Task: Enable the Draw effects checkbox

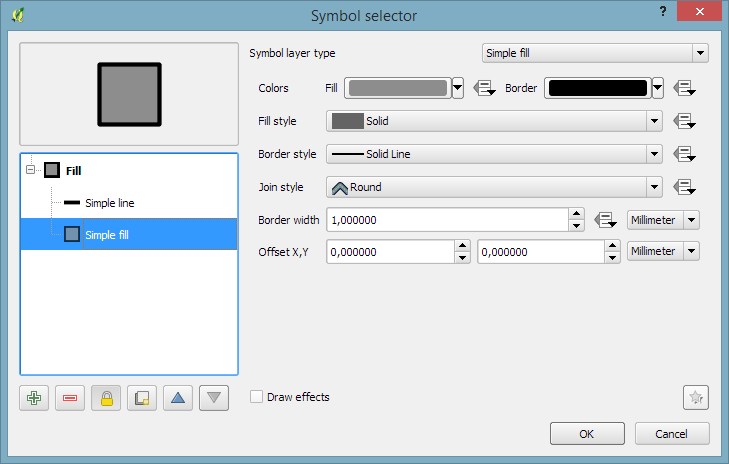Action: [x=257, y=397]
